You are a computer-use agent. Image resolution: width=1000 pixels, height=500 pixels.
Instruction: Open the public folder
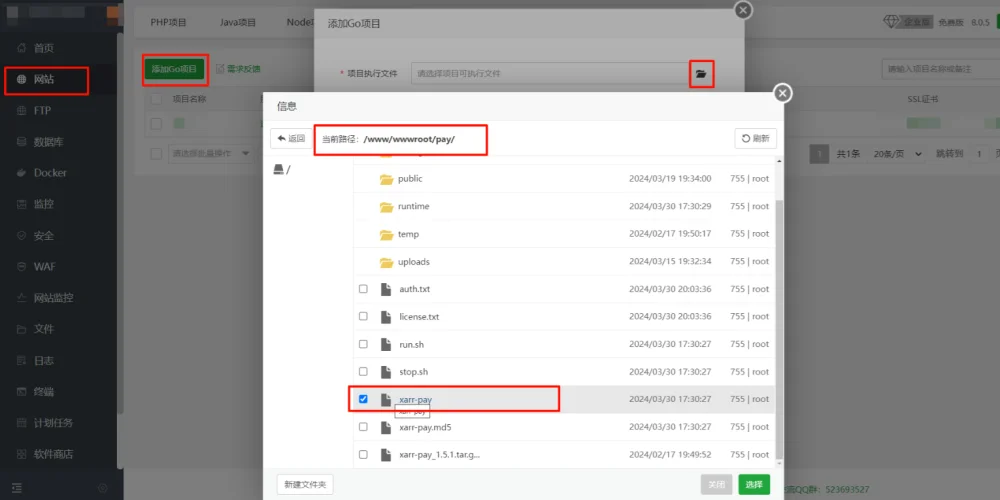410,179
